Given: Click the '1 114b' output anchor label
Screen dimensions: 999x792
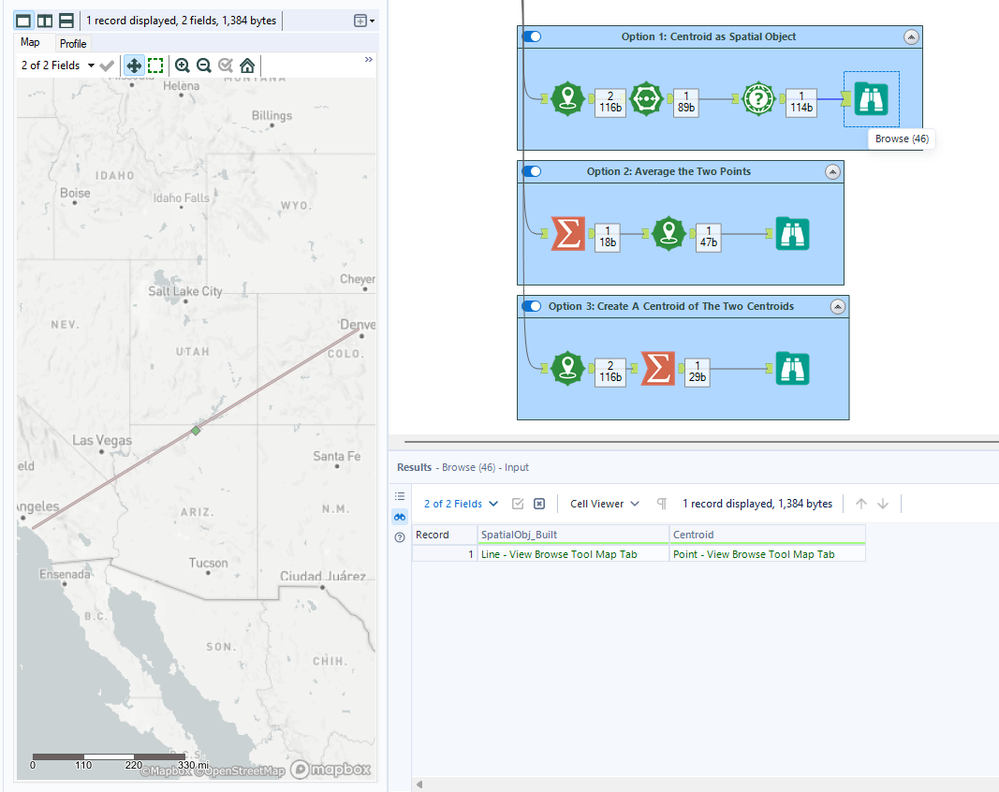Looking at the screenshot, I should (801, 103).
